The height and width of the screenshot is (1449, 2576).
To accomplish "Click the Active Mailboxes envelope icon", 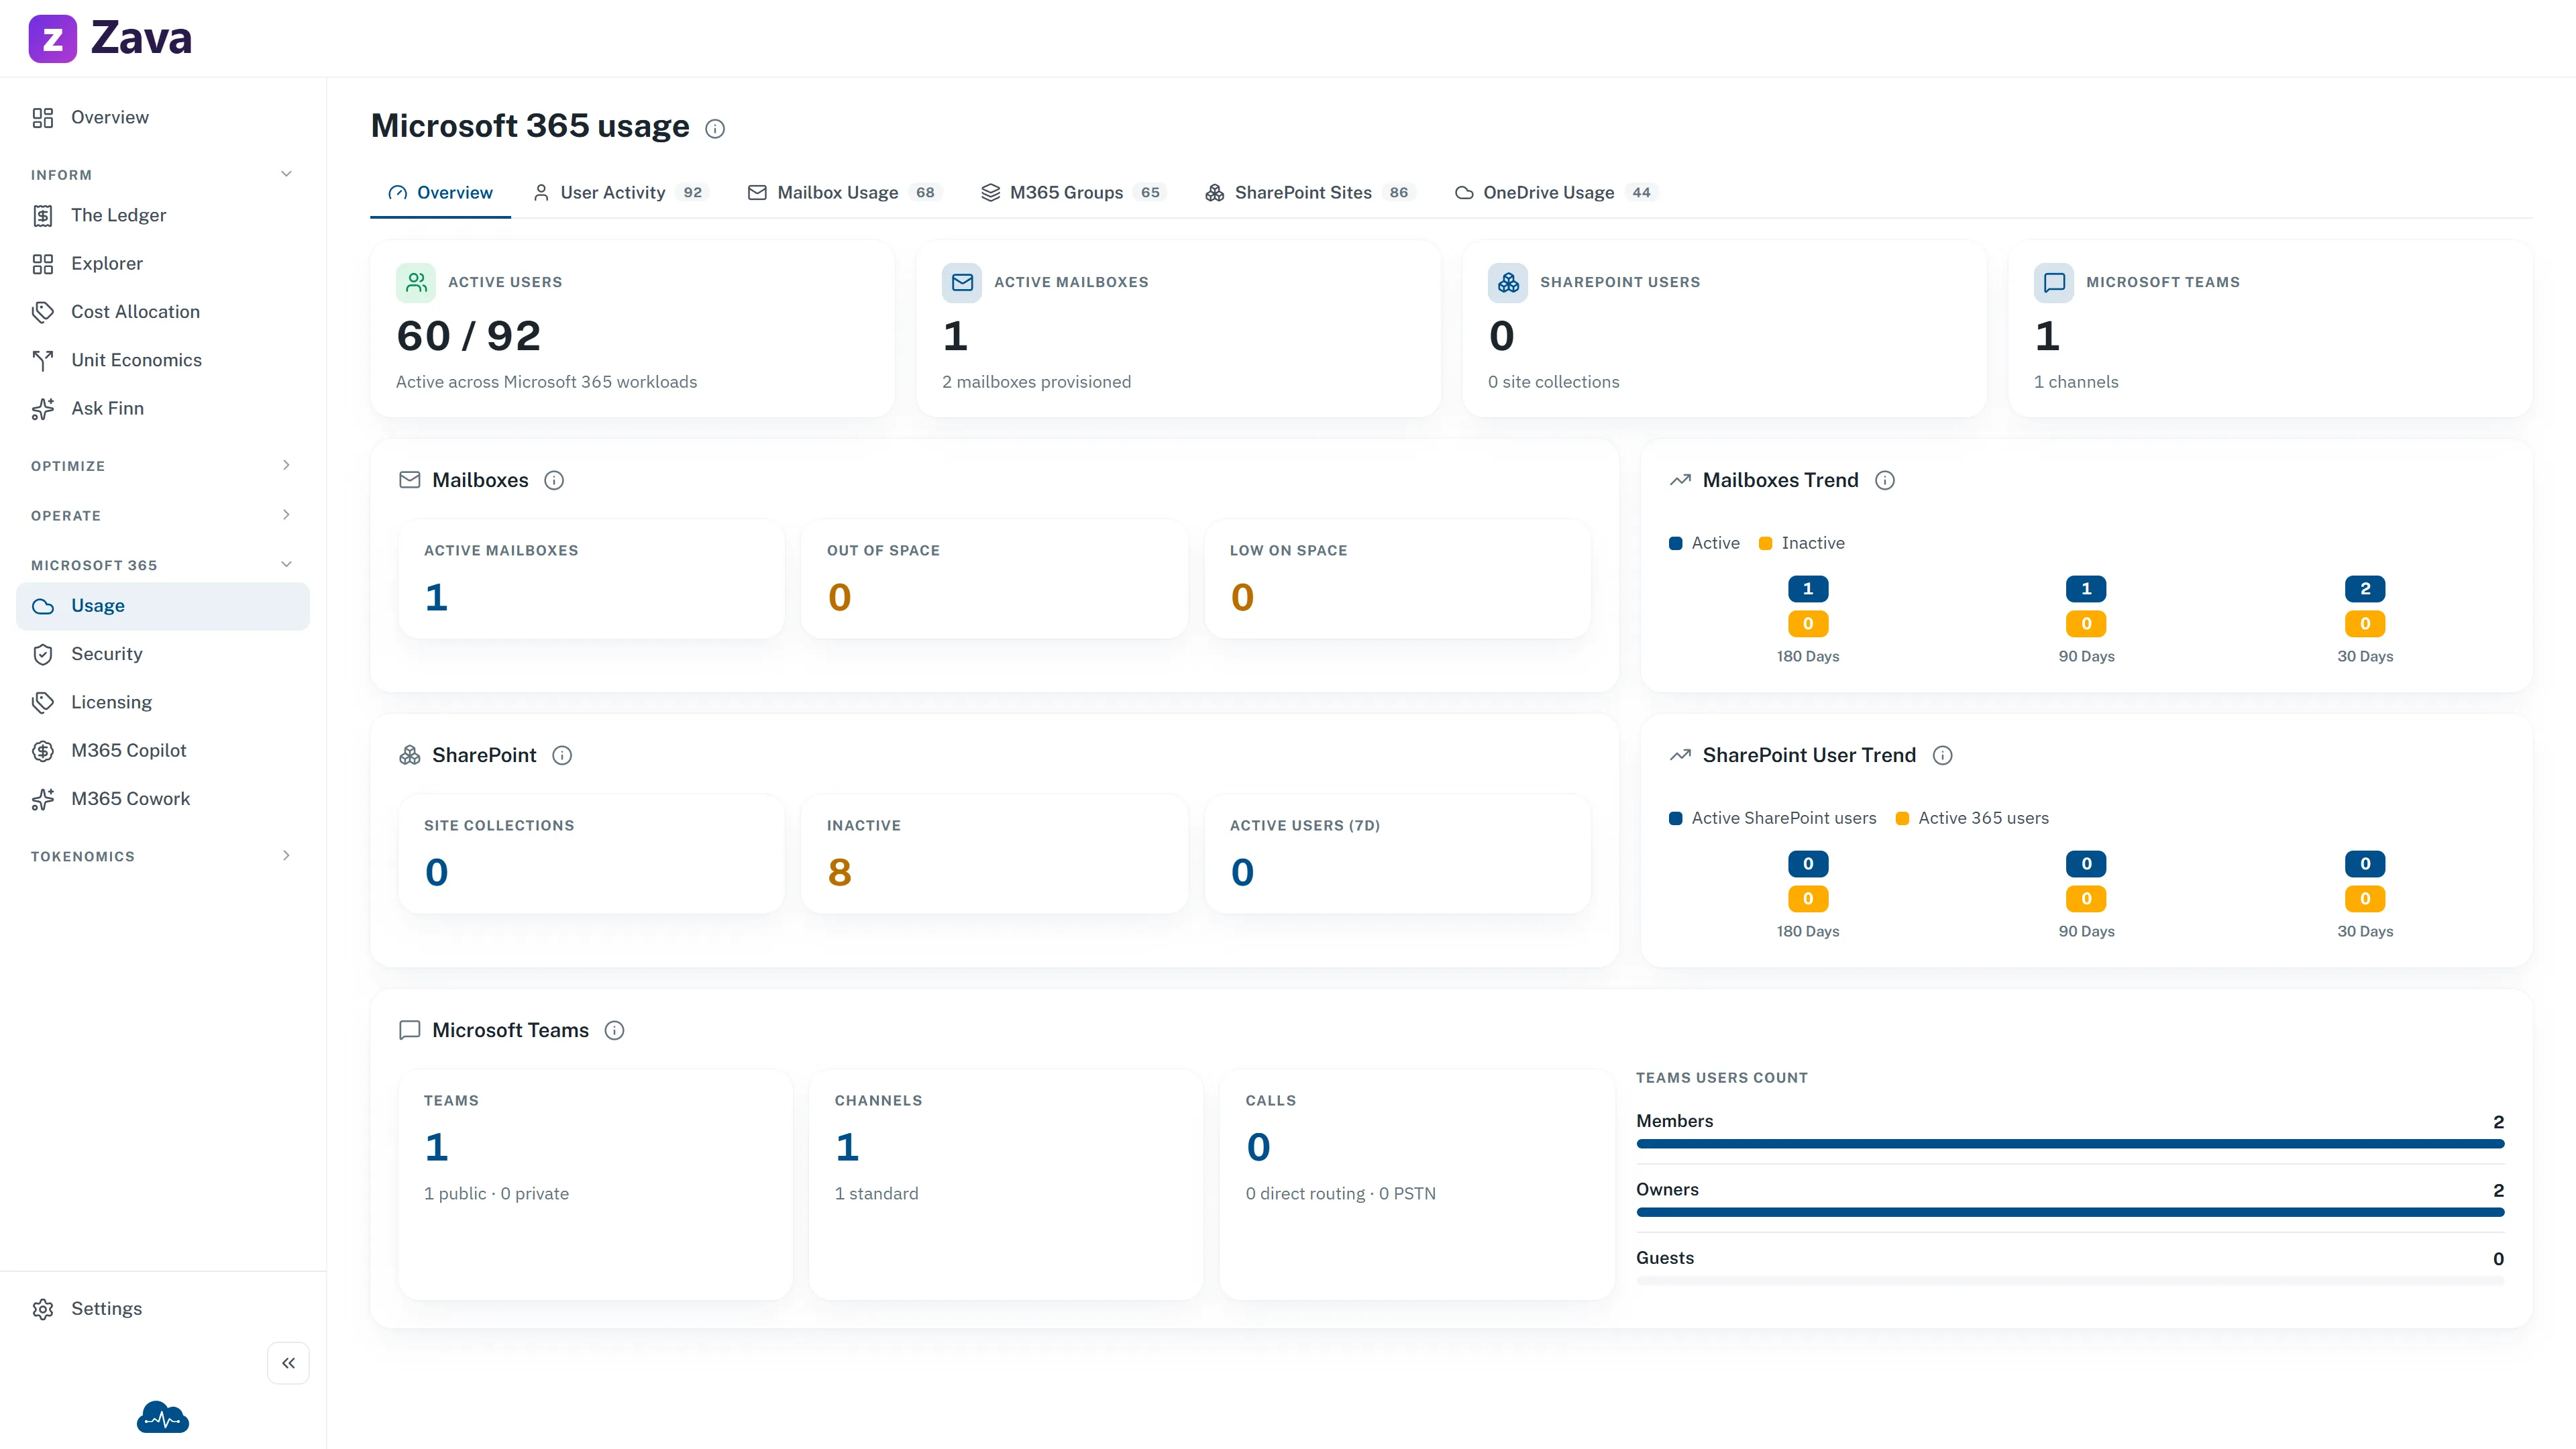I will (x=962, y=283).
